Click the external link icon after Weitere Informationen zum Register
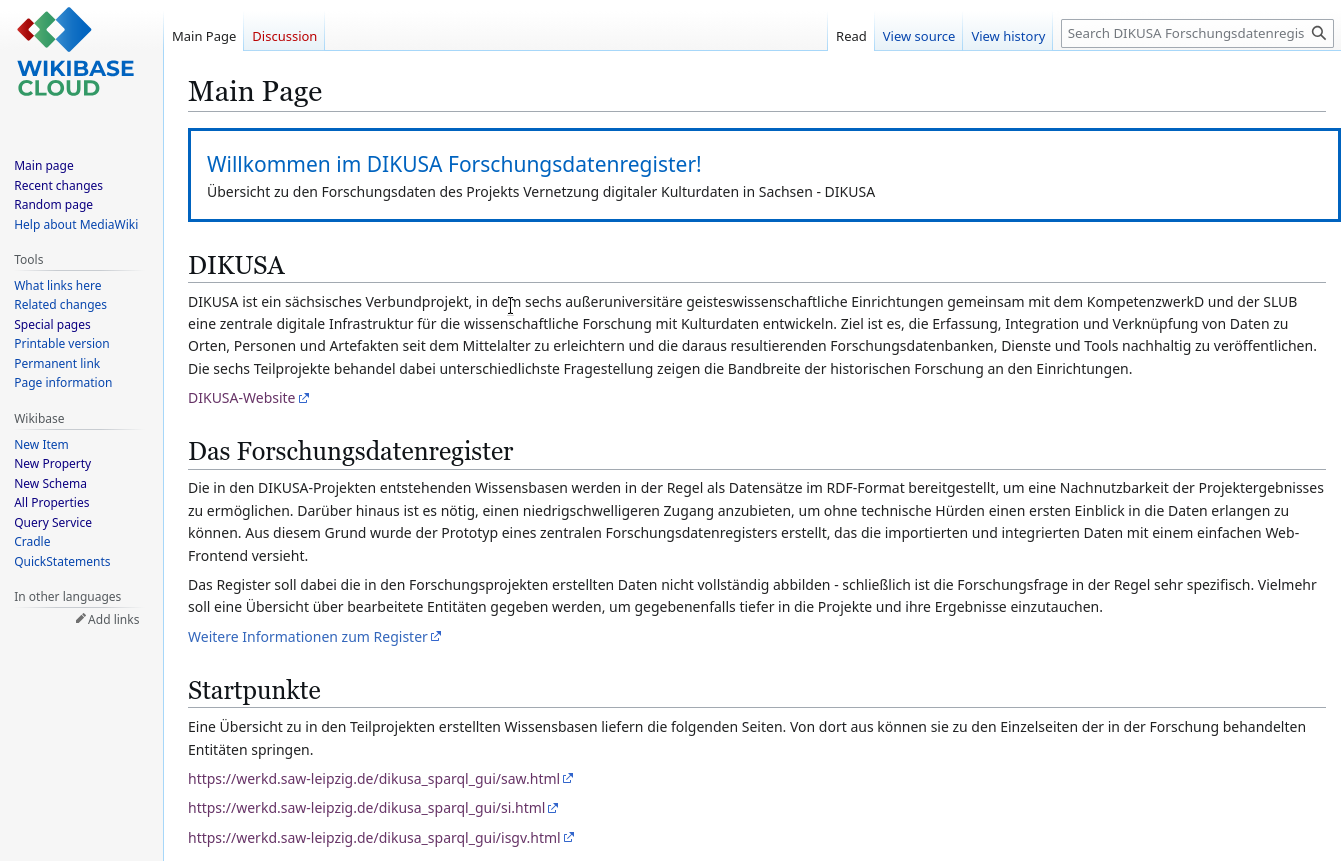This screenshot has height=861, width=1341. click(x=436, y=636)
